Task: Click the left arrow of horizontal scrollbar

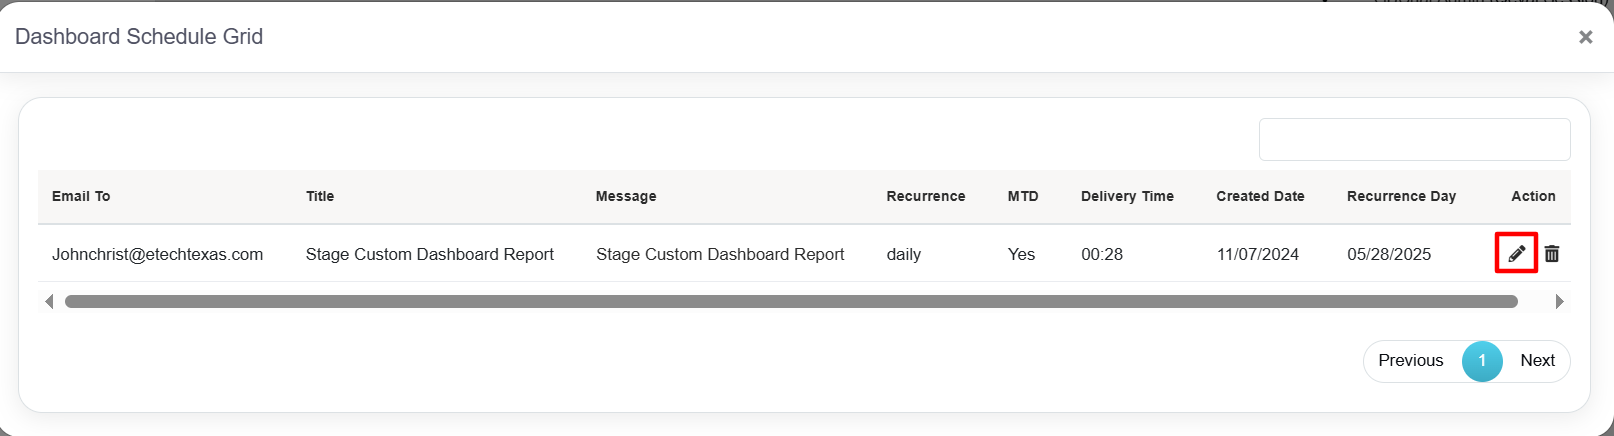Action: (x=49, y=301)
